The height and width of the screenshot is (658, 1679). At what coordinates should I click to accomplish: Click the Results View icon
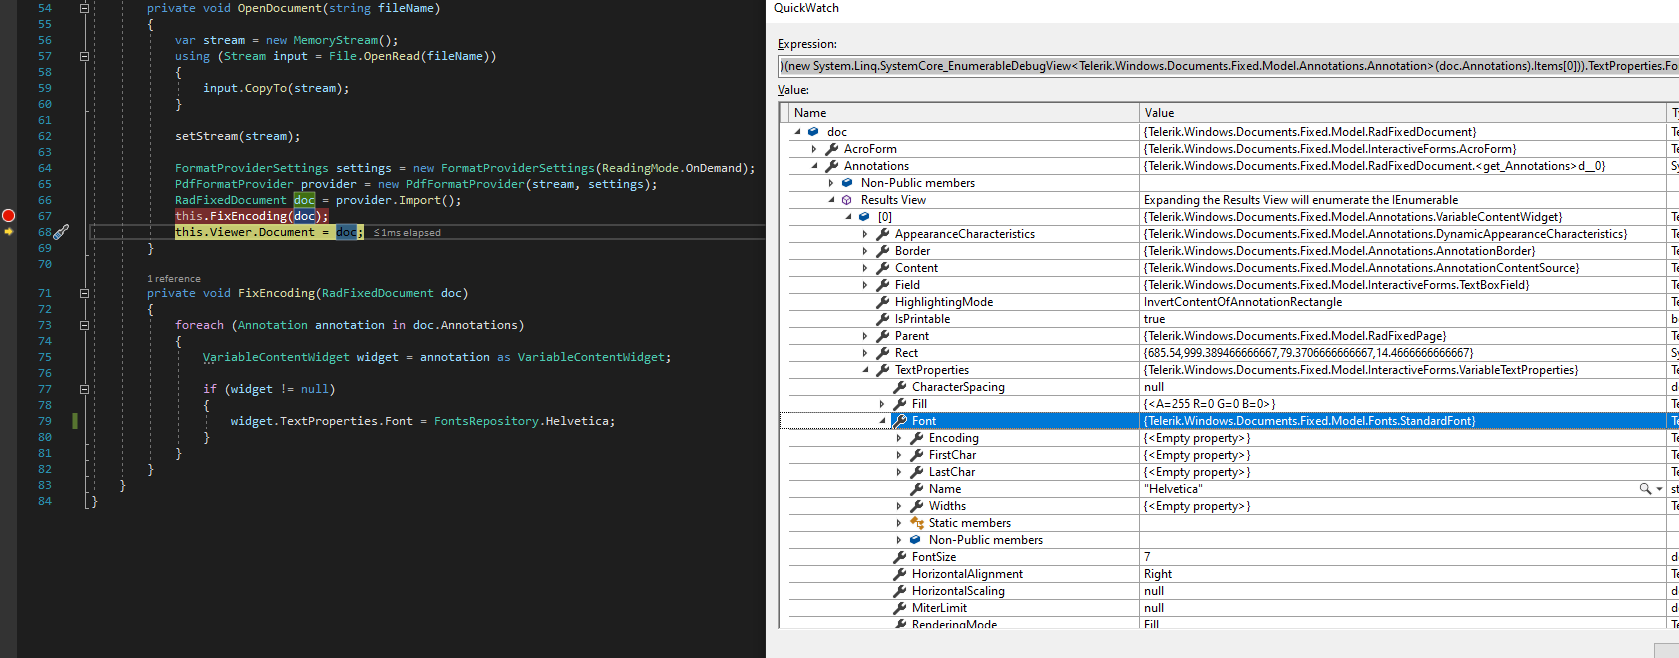847,200
